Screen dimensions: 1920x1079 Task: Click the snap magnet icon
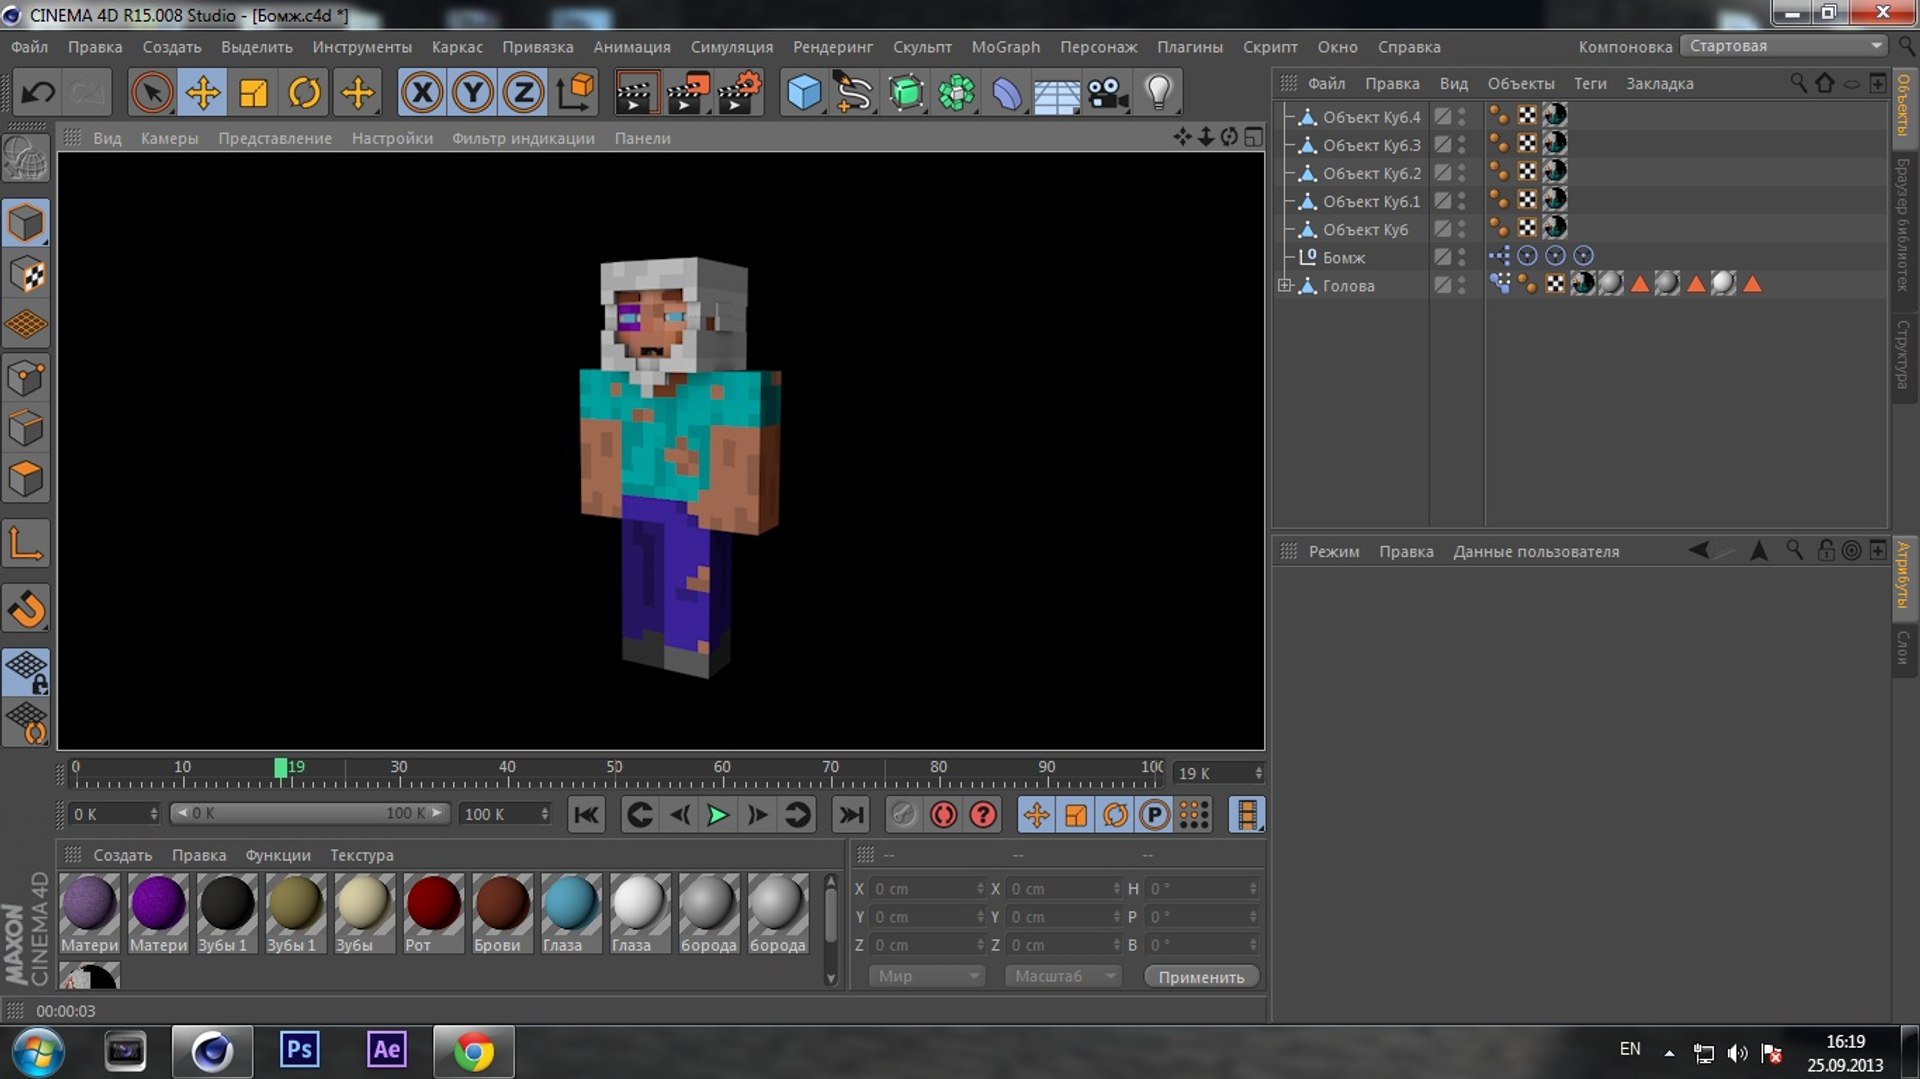click(x=26, y=608)
